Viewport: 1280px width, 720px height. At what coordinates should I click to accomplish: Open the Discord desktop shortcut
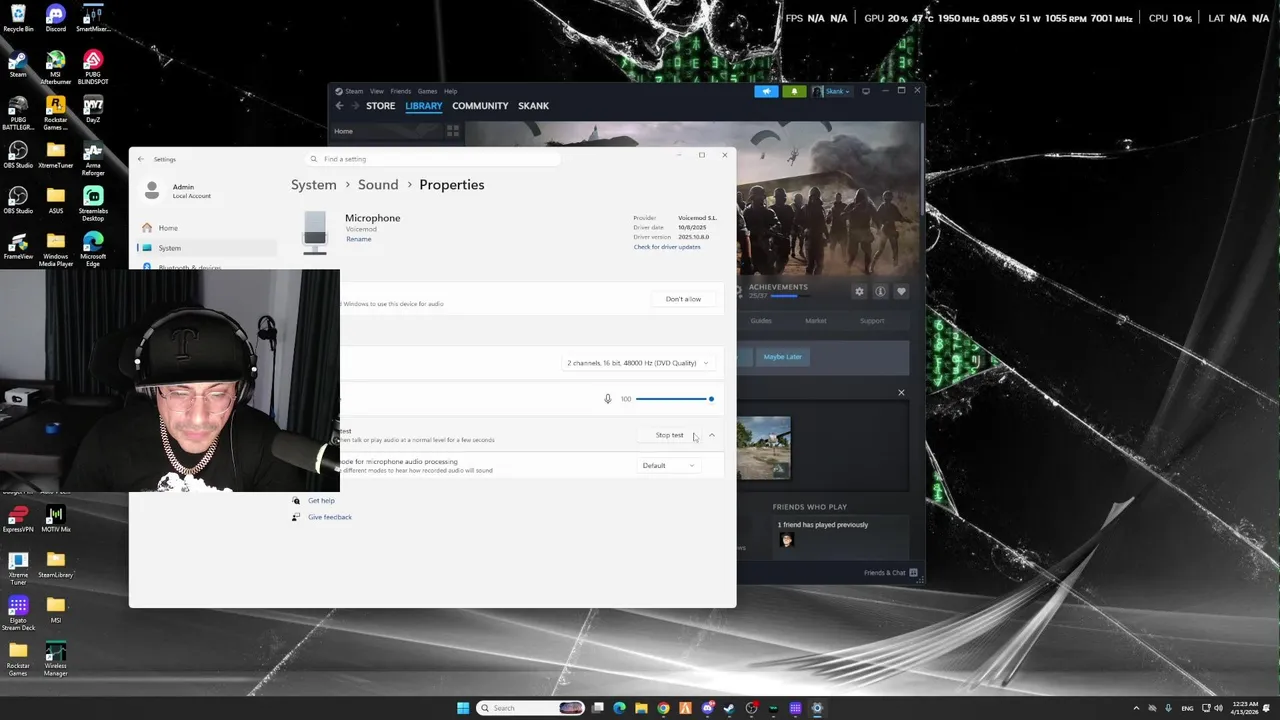pyautogui.click(x=56, y=18)
